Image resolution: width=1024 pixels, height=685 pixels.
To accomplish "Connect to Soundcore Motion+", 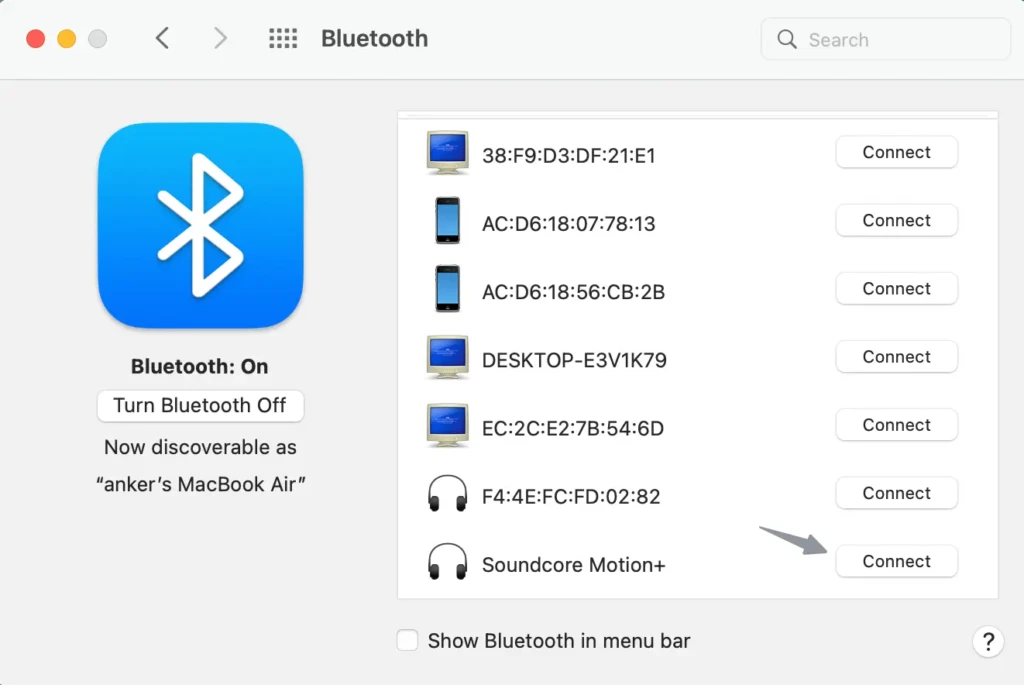I will click(896, 561).
